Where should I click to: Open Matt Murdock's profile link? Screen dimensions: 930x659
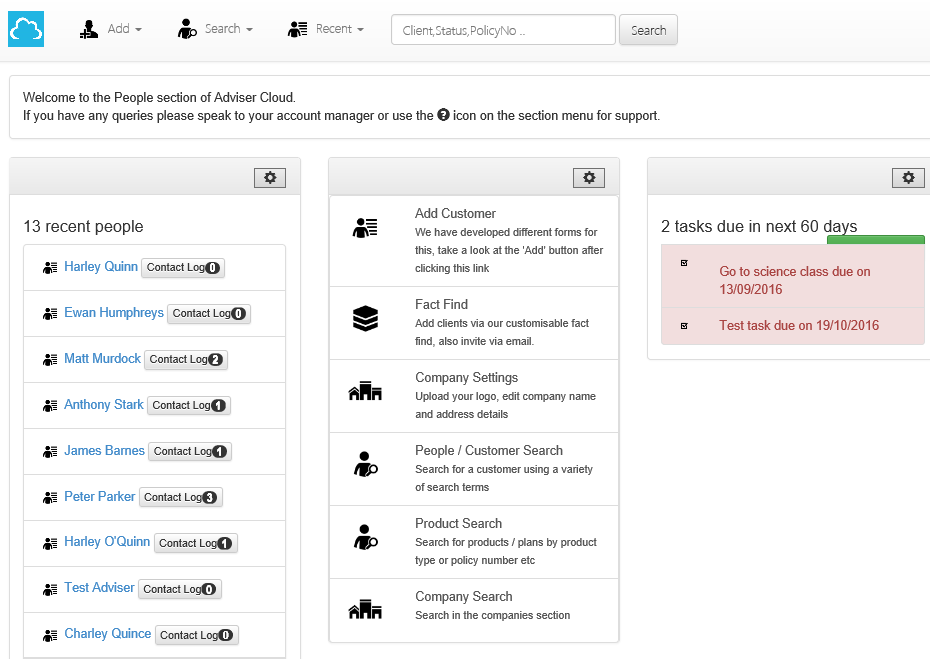pyautogui.click(x=102, y=359)
